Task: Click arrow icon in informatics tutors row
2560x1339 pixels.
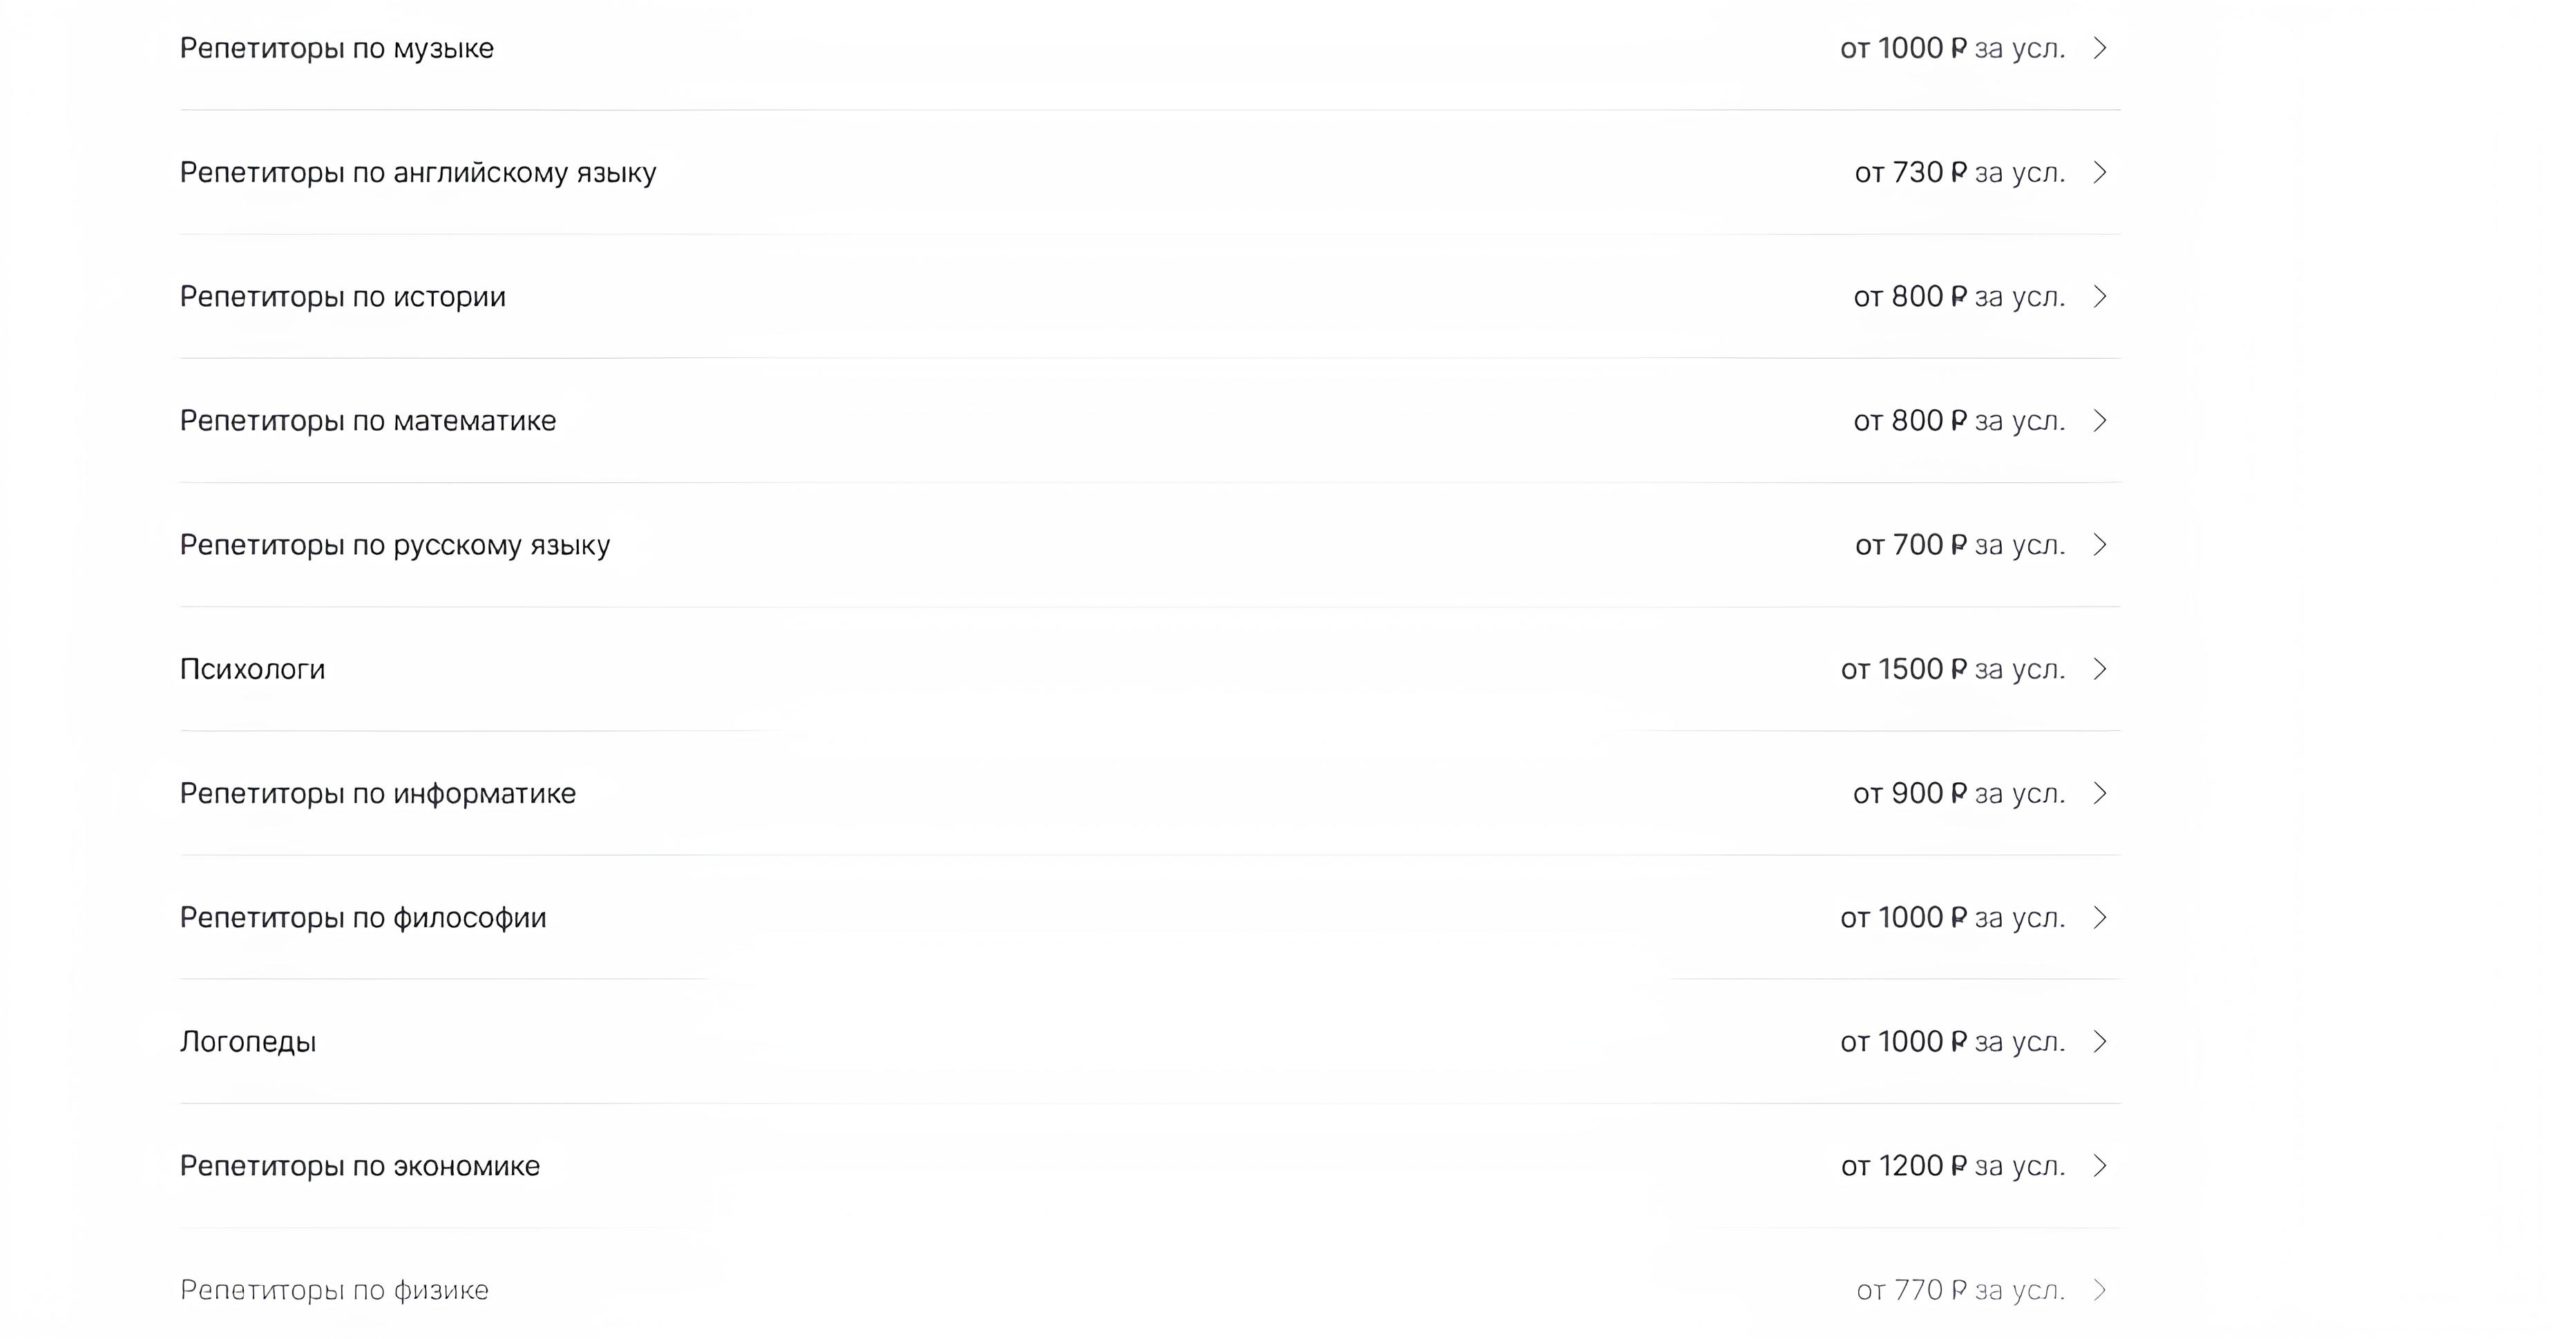Action: coord(2100,793)
